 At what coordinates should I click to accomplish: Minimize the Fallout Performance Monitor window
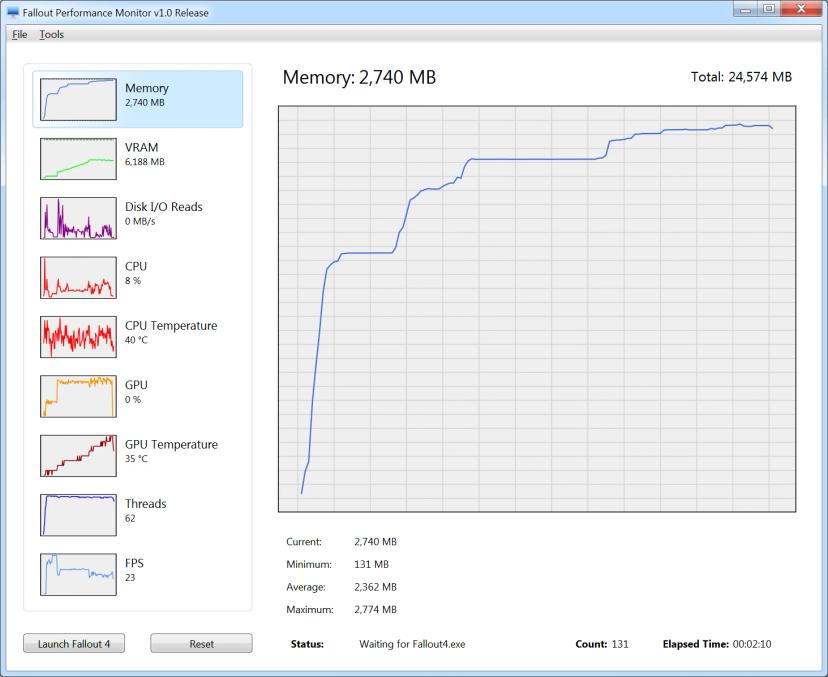tap(746, 9)
